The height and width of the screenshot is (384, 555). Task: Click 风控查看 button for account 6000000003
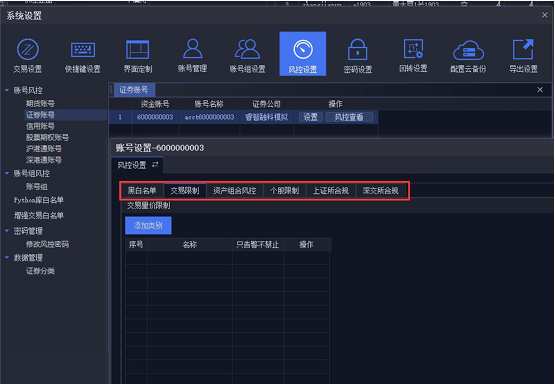349,117
